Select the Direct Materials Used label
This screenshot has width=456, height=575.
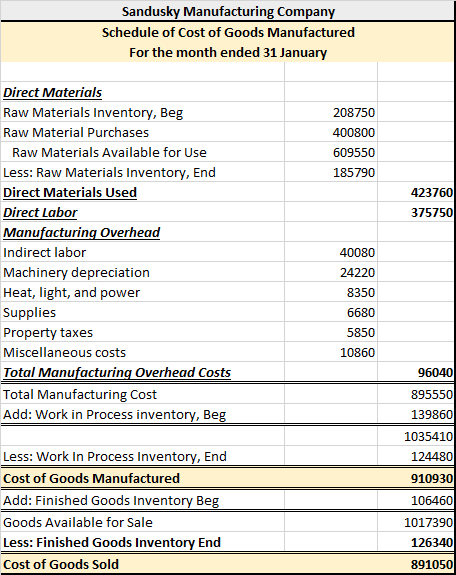tap(70, 192)
